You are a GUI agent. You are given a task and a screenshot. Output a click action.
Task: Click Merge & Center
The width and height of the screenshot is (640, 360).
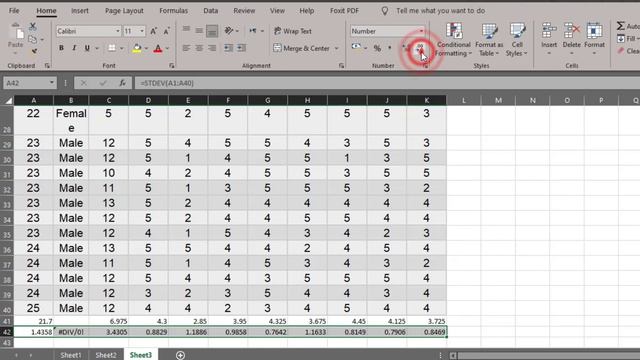[x=301, y=48]
